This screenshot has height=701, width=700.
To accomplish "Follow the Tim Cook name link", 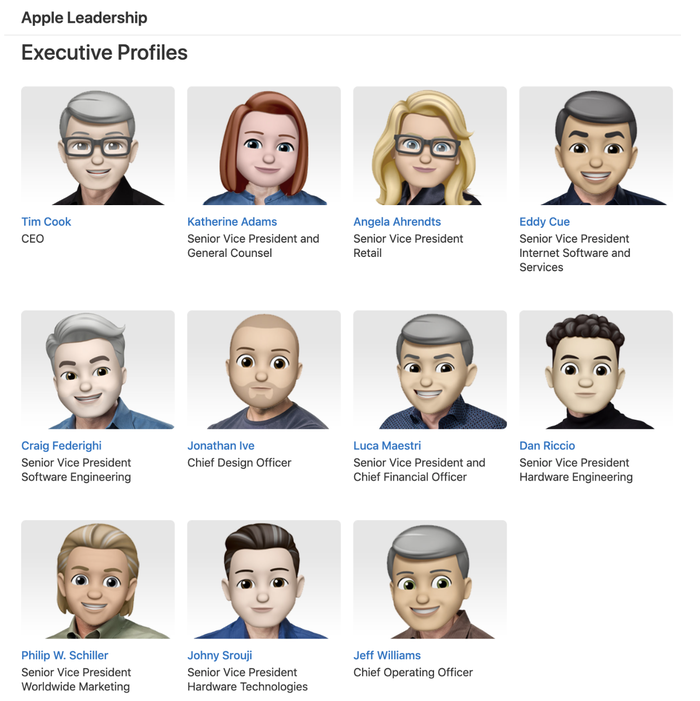I will coord(46,222).
